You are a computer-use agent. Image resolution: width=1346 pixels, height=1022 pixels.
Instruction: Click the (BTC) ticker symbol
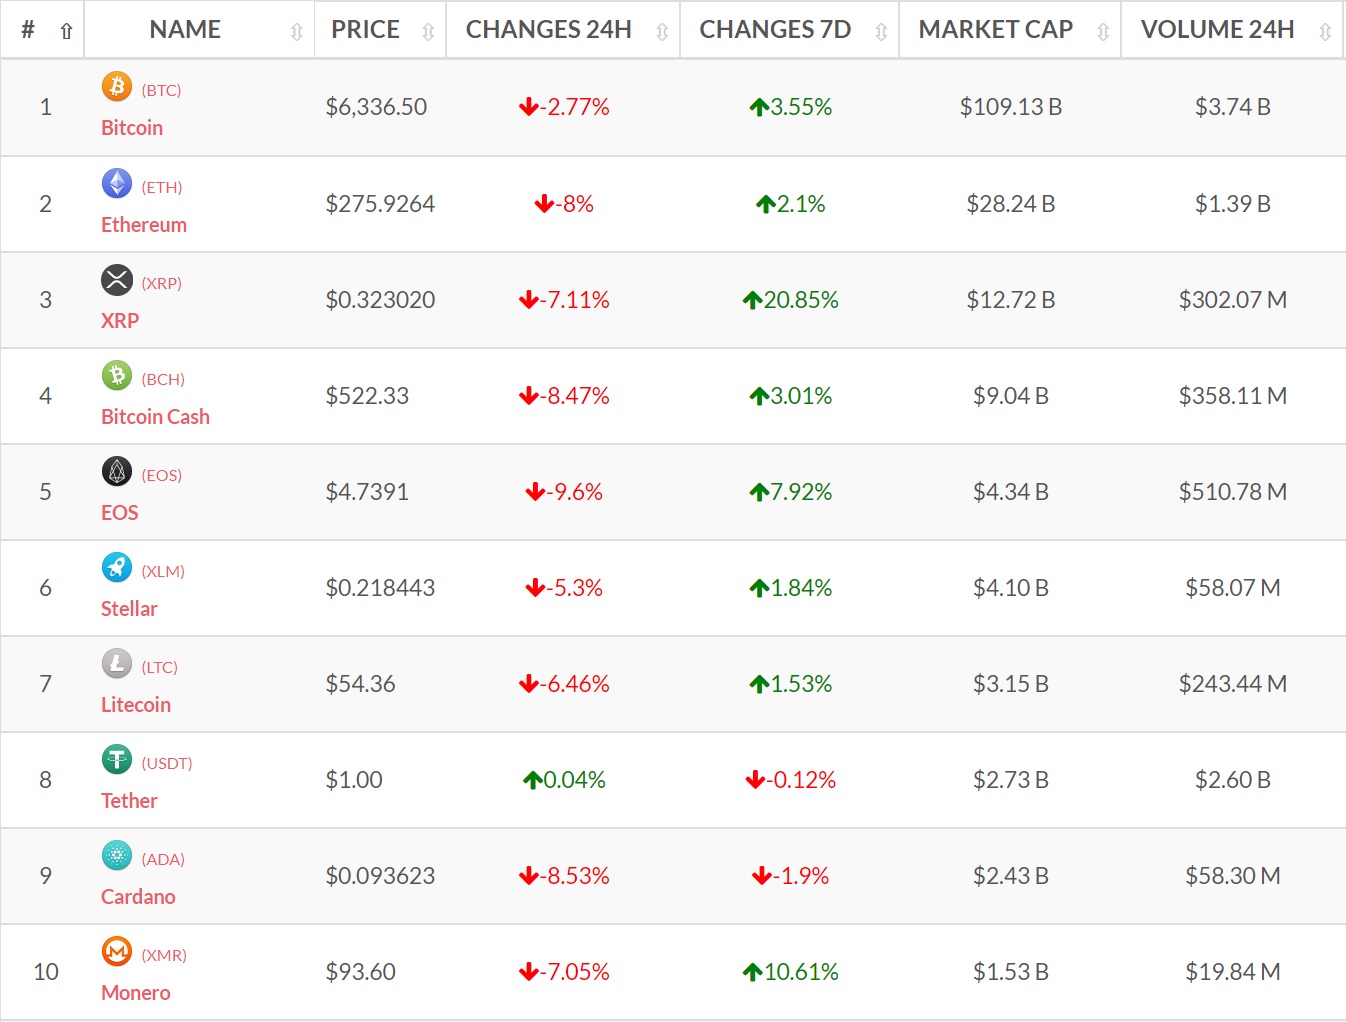click(161, 90)
